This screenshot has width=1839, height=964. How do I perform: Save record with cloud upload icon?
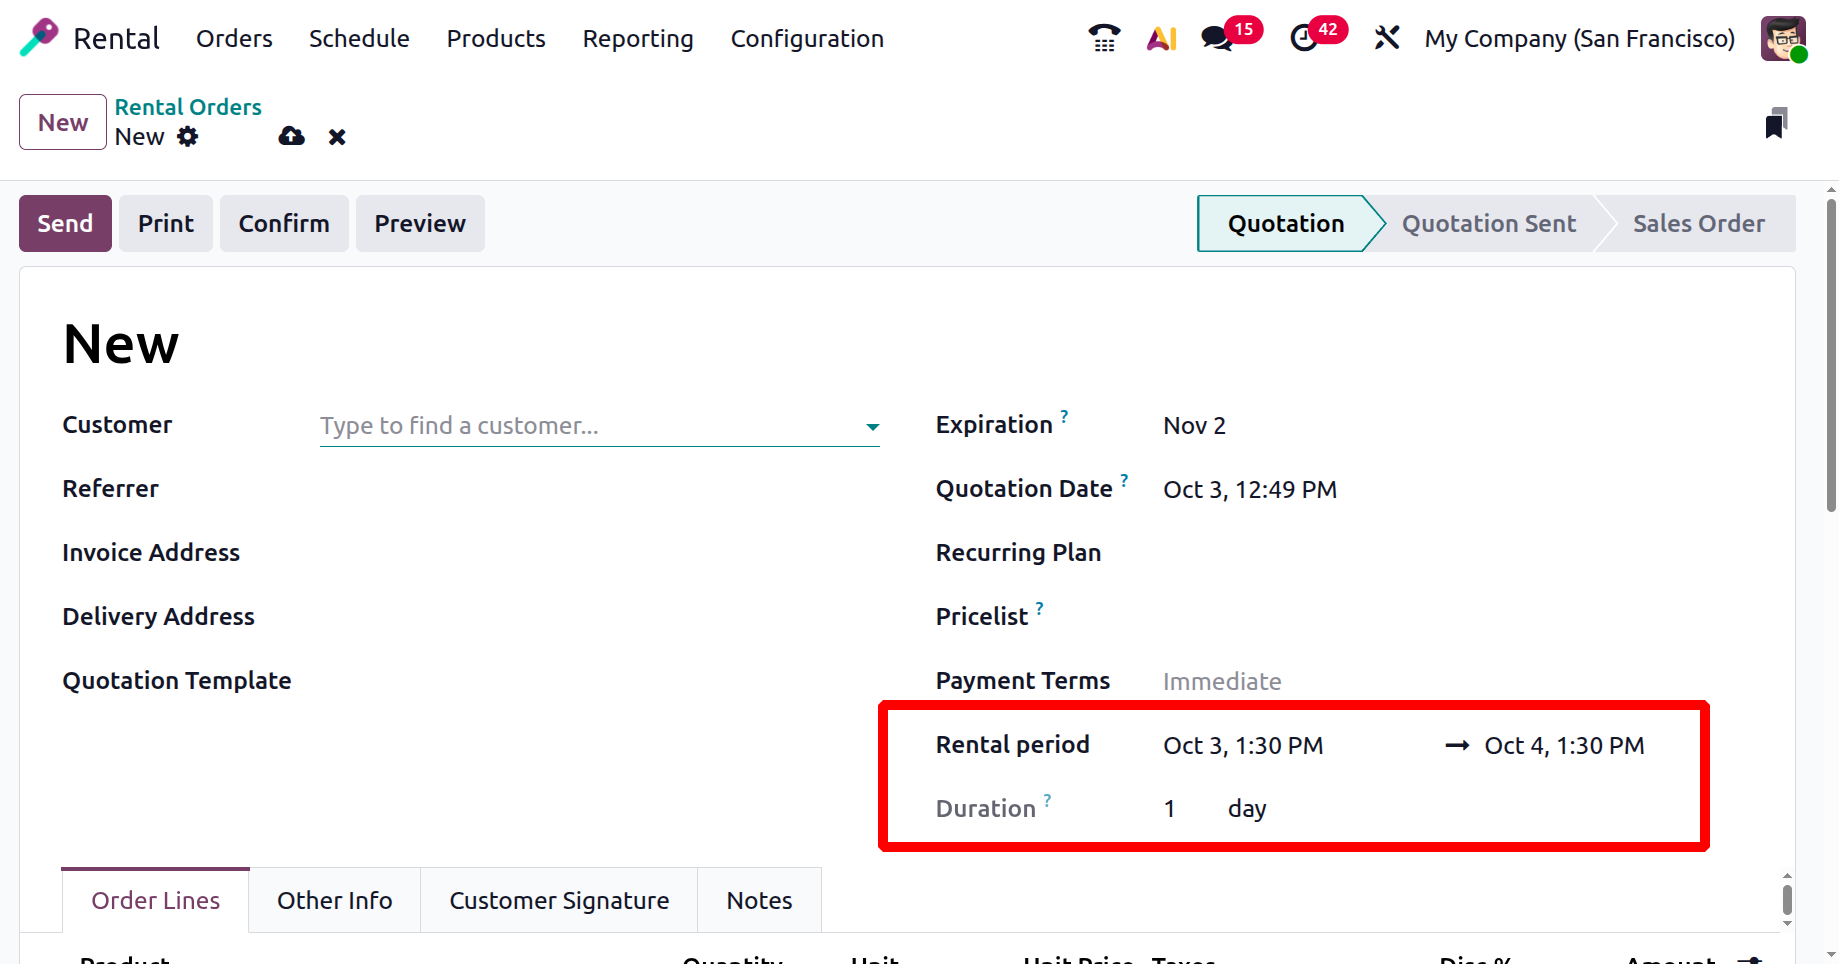pyautogui.click(x=291, y=137)
